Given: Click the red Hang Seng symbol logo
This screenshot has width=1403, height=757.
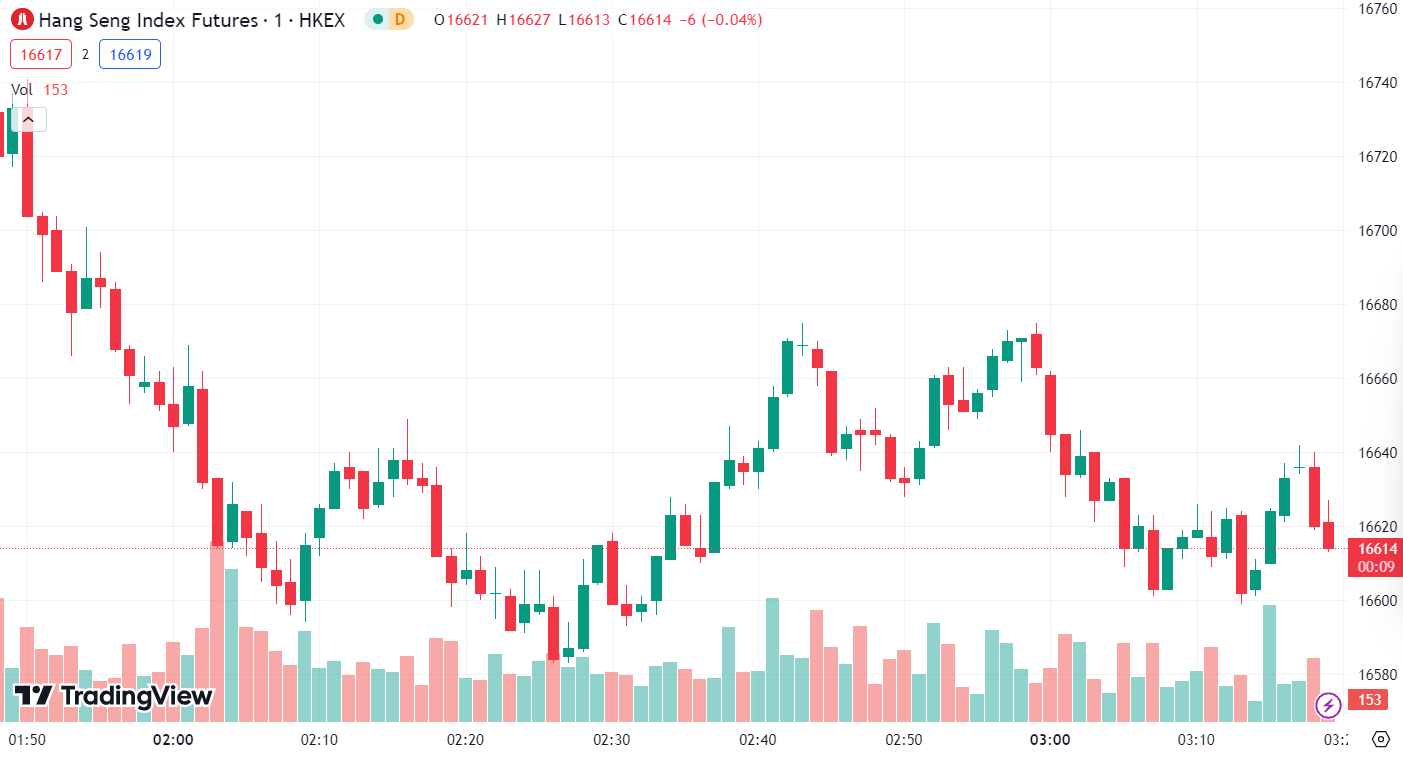Looking at the screenshot, I should 22,19.
